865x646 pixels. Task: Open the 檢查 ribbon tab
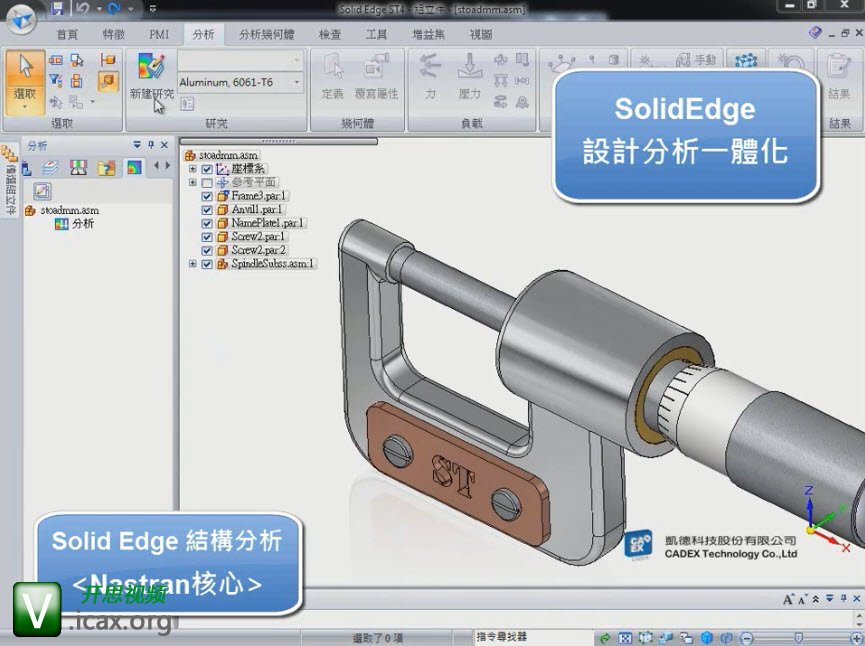pyautogui.click(x=329, y=34)
